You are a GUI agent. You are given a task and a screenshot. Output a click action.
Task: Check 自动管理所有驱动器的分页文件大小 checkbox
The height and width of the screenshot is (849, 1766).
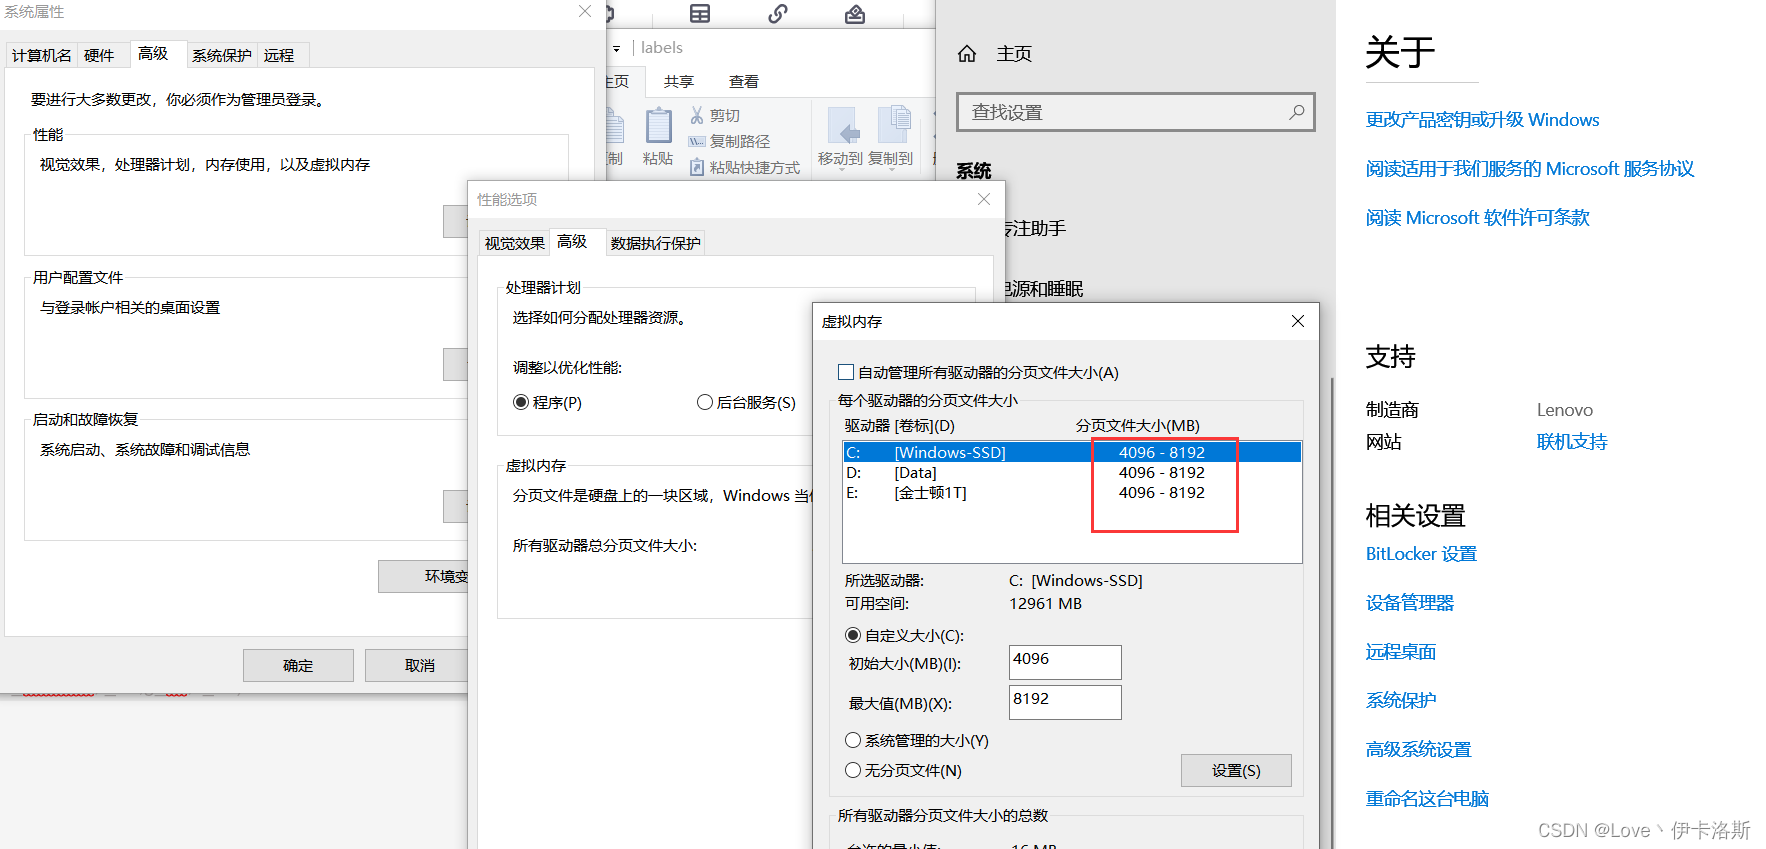pos(846,372)
